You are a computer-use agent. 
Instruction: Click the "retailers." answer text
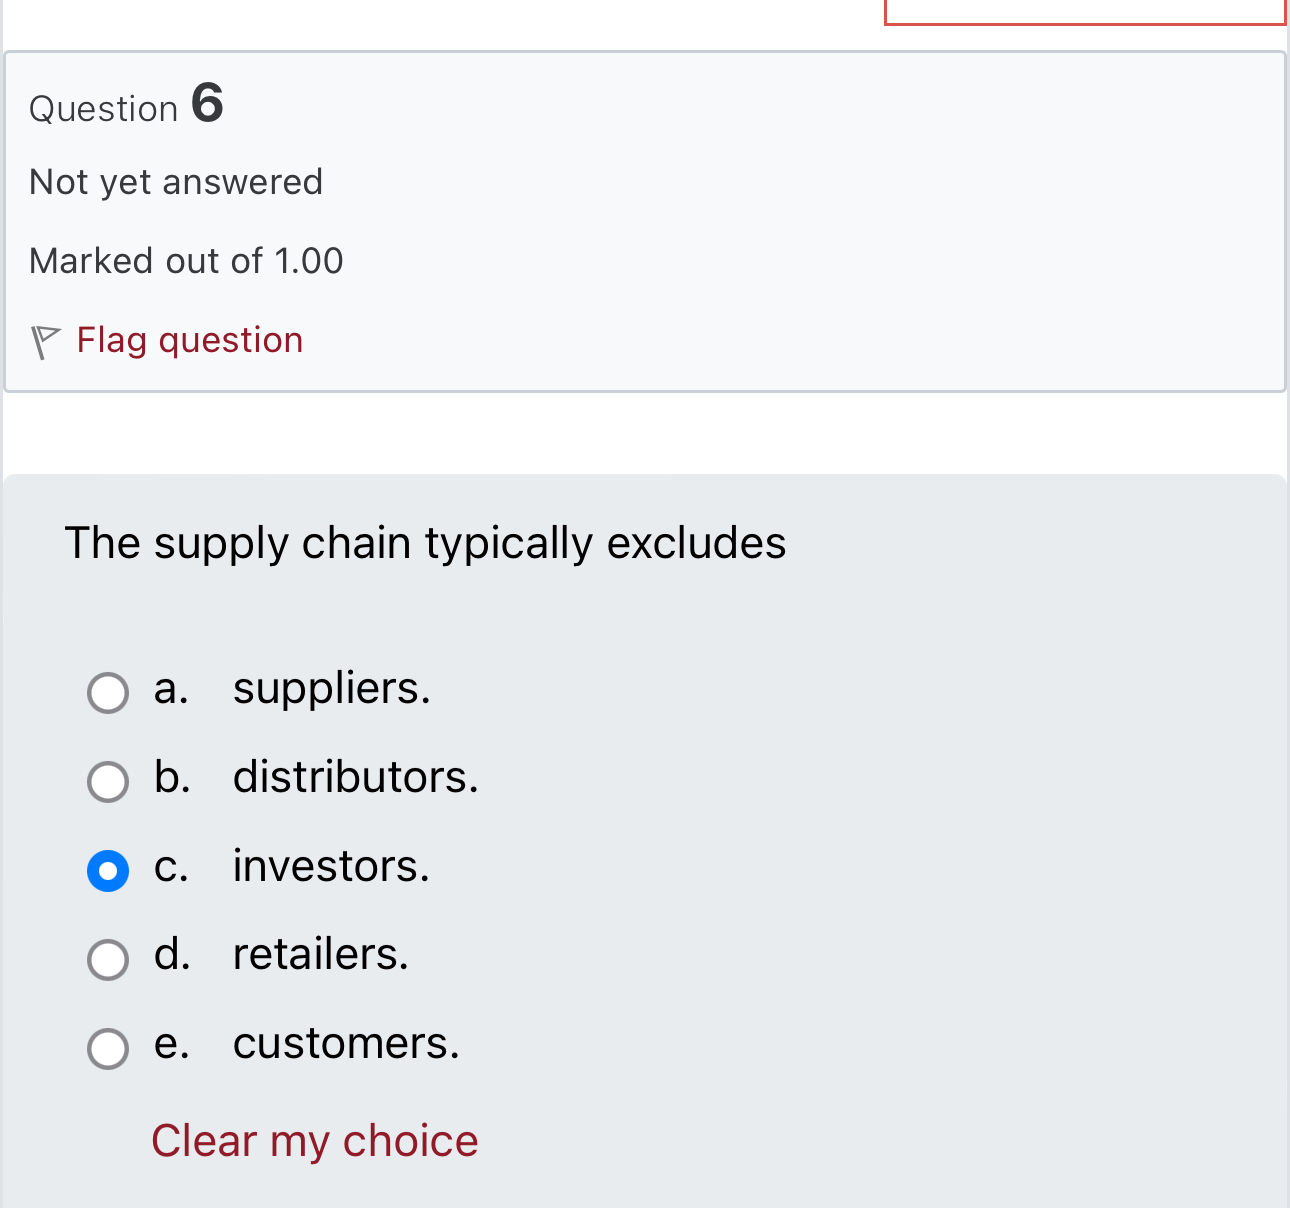(x=321, y=954)
